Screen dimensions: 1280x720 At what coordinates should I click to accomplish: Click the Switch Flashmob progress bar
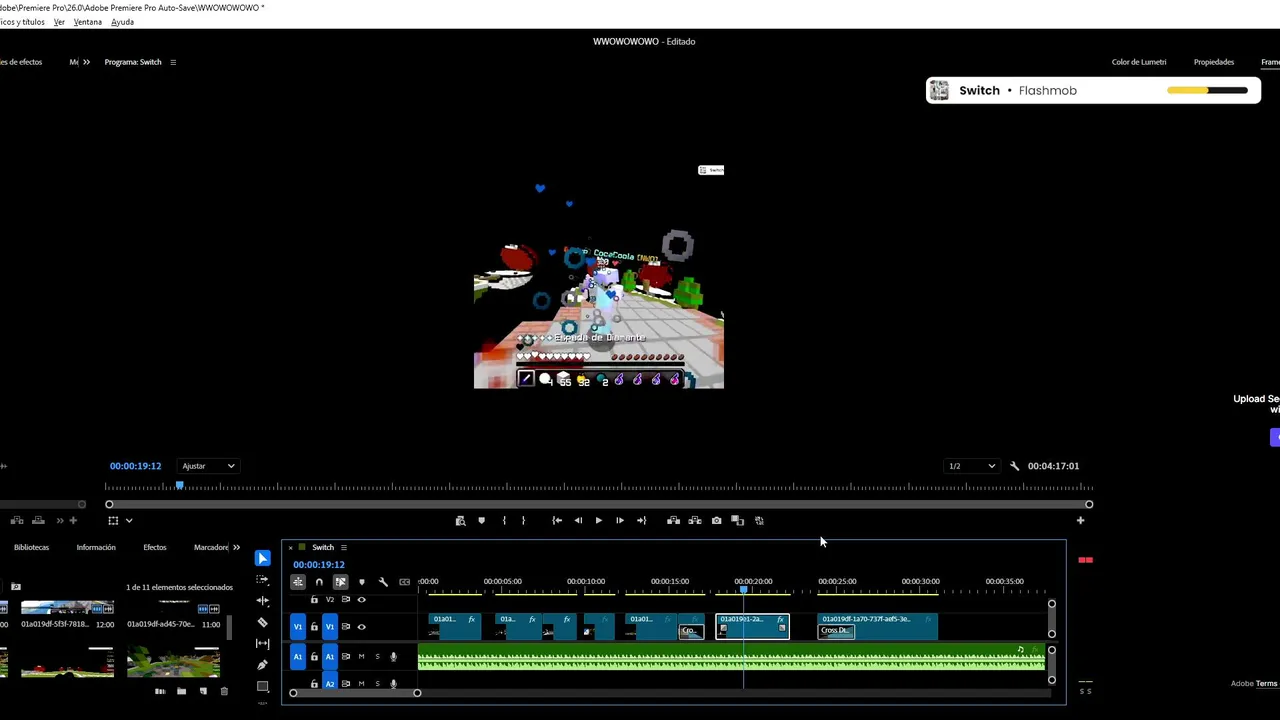tap(1207, 90)
